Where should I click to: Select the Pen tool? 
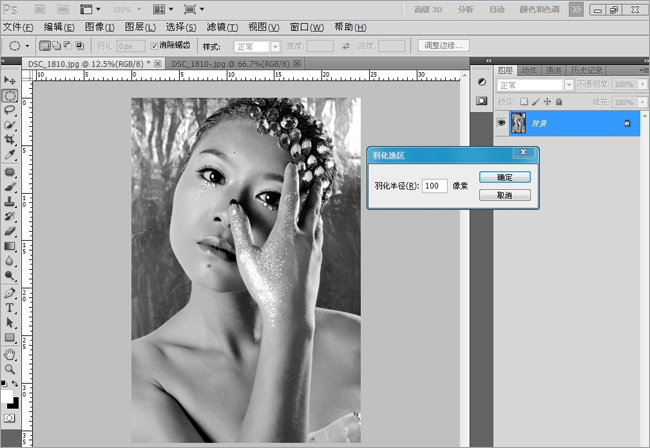10,293
